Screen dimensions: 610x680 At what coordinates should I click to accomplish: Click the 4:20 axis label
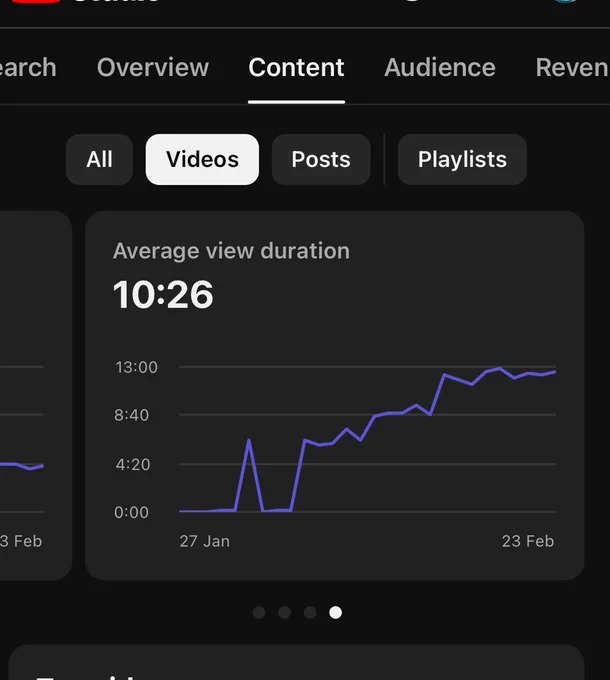[x=133, y=464]
